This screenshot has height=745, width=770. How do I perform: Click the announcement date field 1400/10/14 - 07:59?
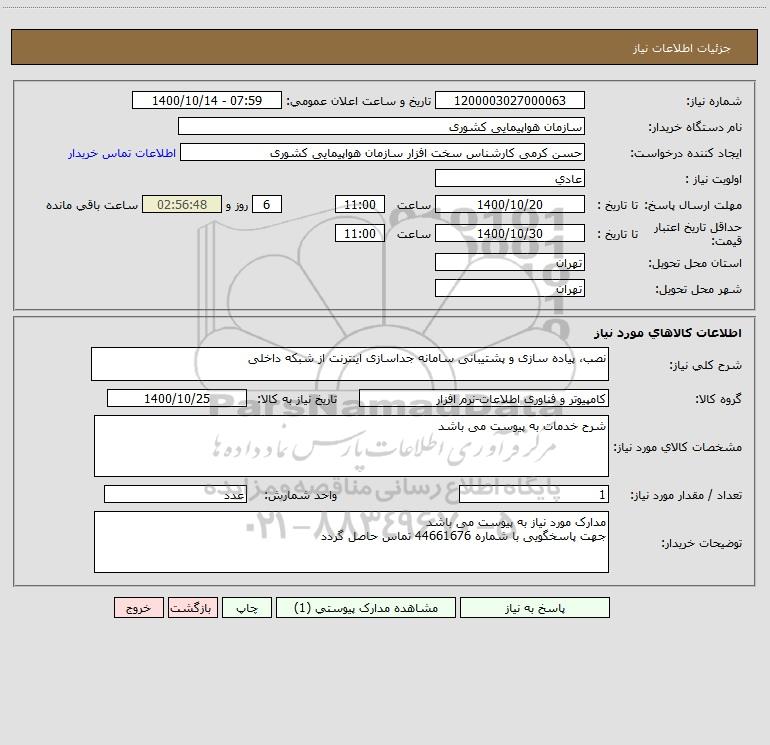click(207, 100)
